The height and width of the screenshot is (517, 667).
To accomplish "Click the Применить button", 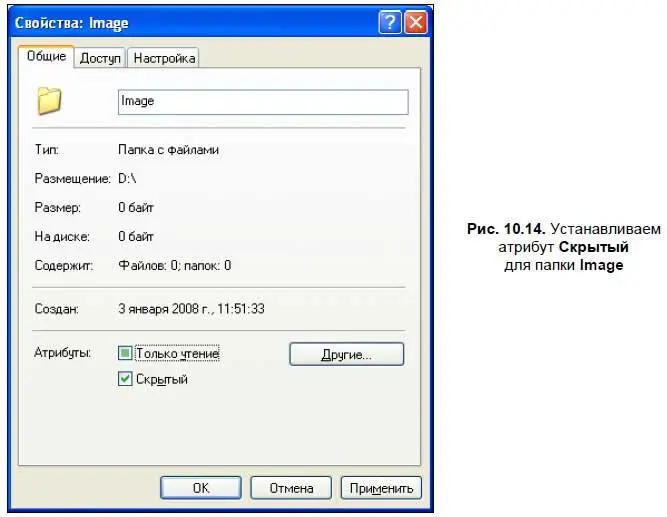I will coord(381,488).
